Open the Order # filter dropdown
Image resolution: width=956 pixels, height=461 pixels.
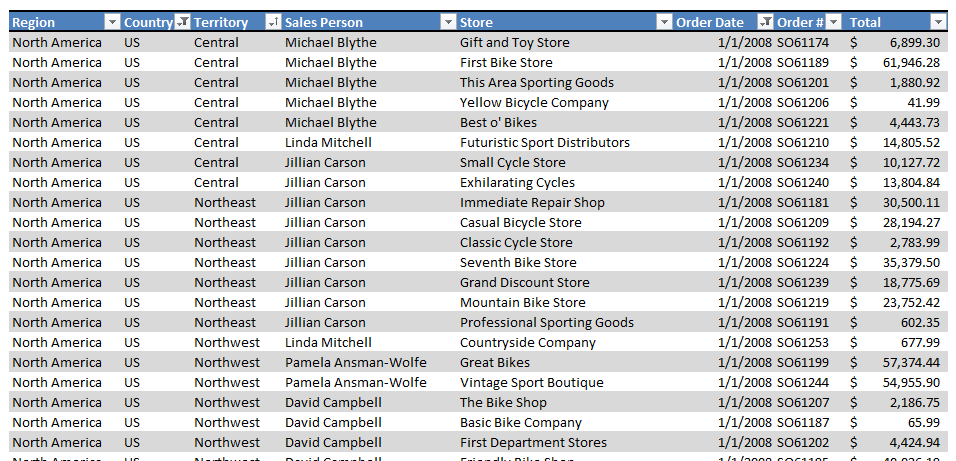click(834, 23)
